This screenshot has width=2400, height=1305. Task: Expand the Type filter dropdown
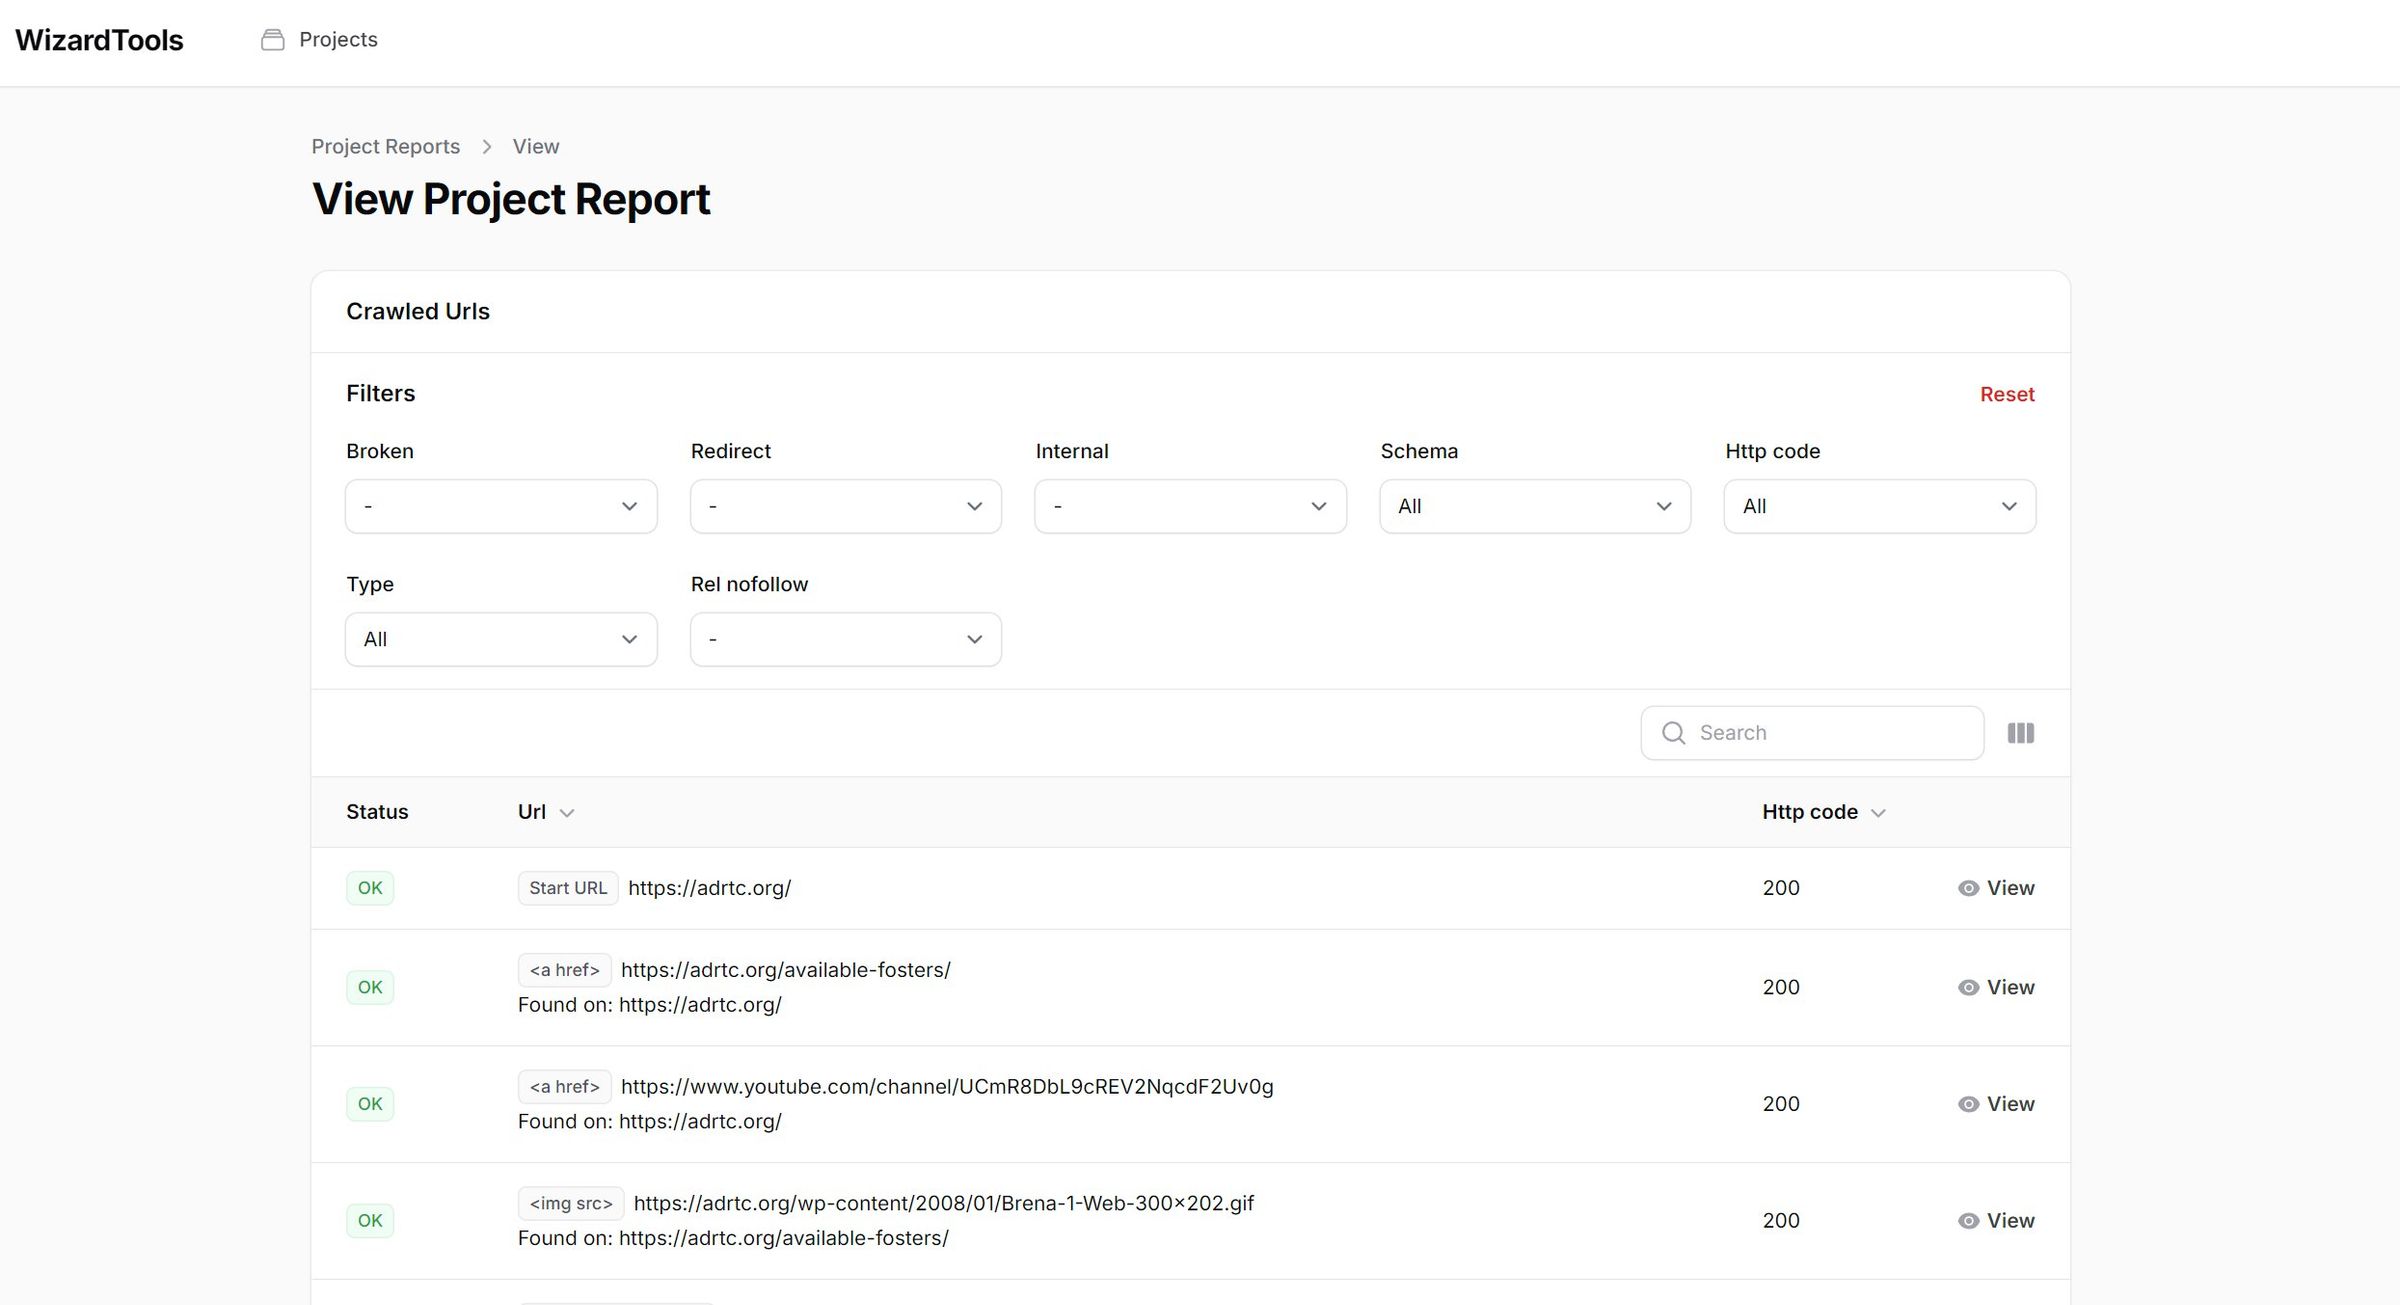click(501, 639)
